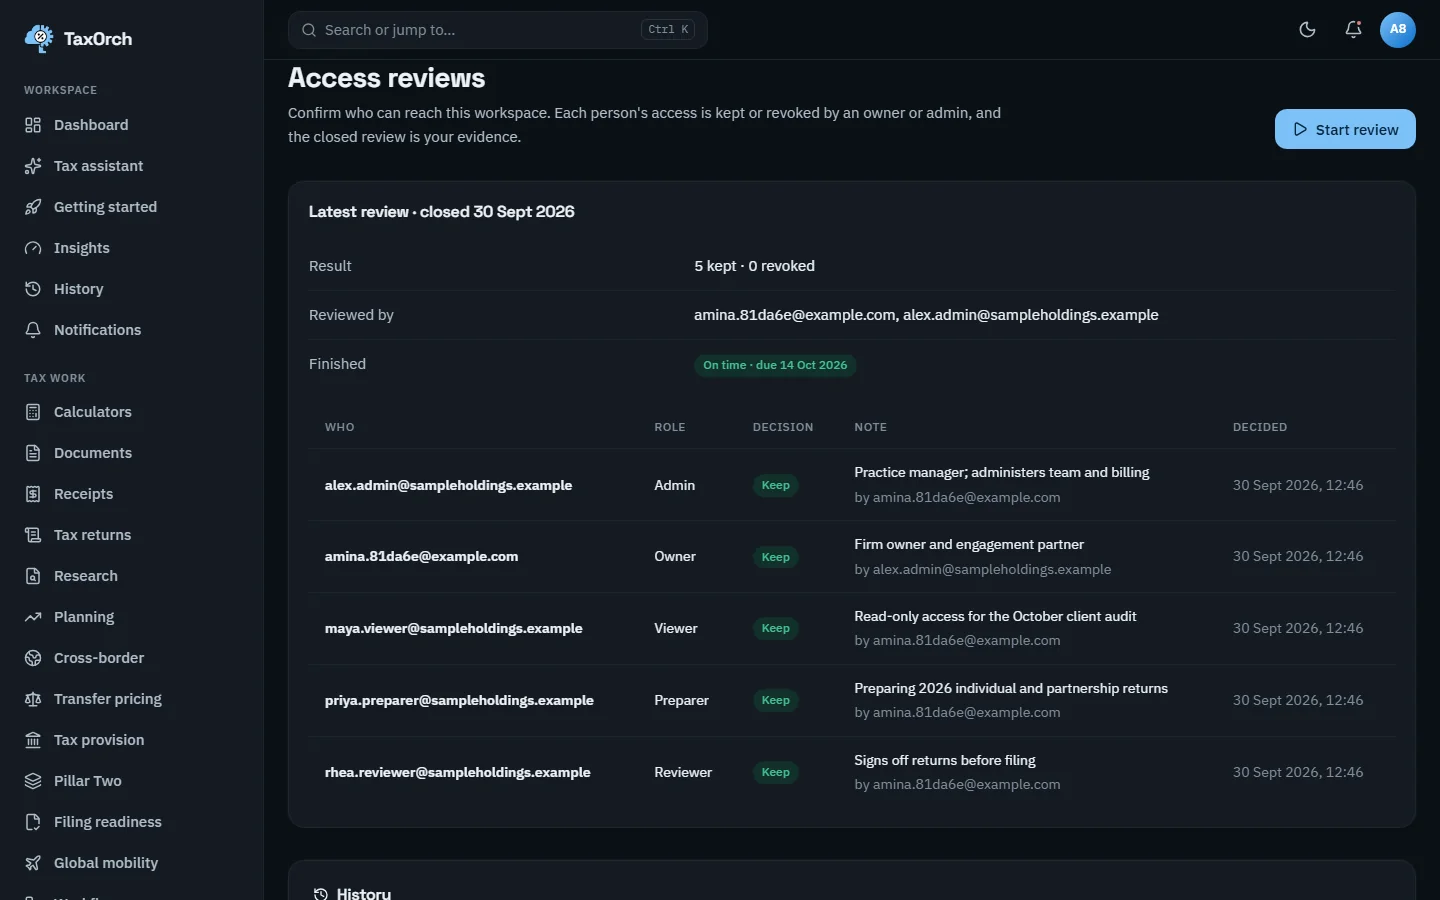Open Notifications in the sidebar
The width and height of the screenshot is (1440, 900).
[x=132, y=330]
